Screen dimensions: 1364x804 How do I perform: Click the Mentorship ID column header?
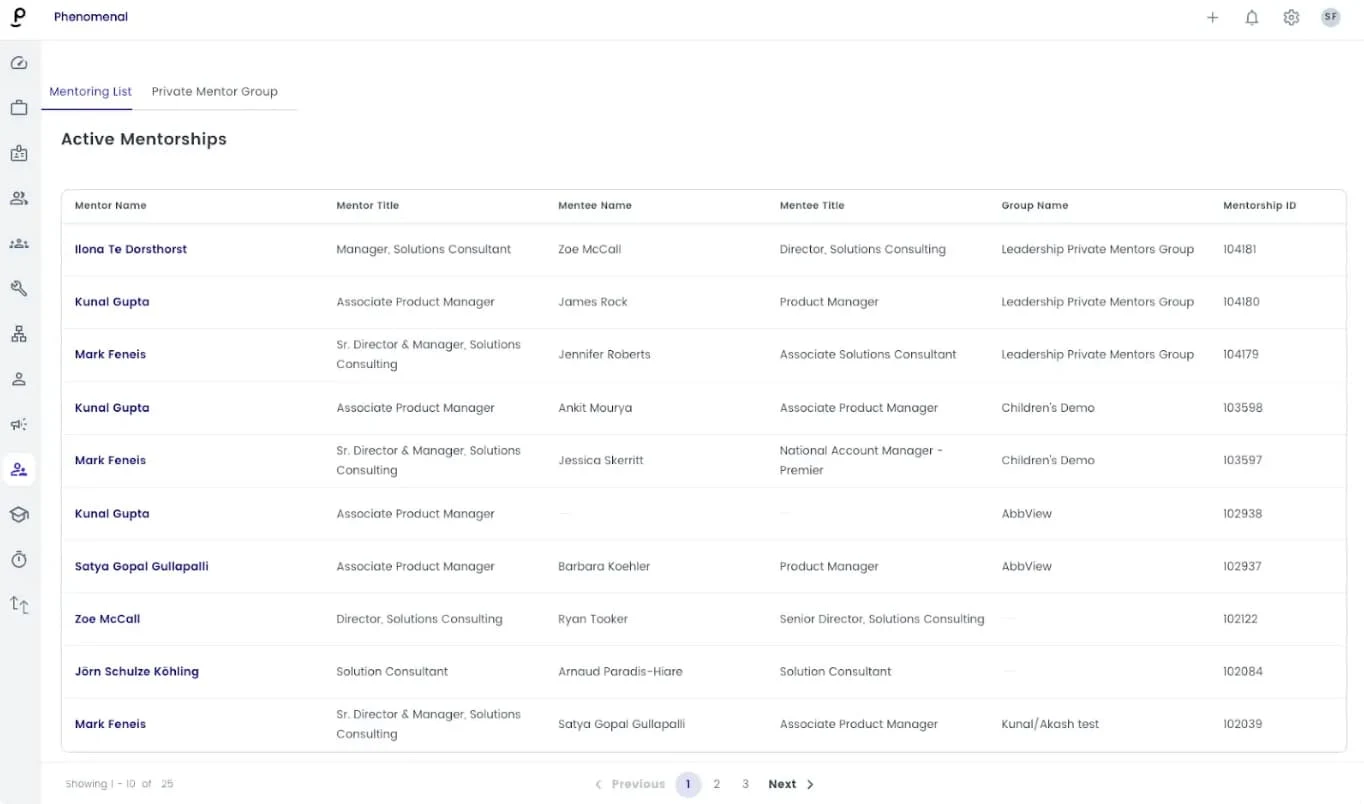tap(1260, 205)
